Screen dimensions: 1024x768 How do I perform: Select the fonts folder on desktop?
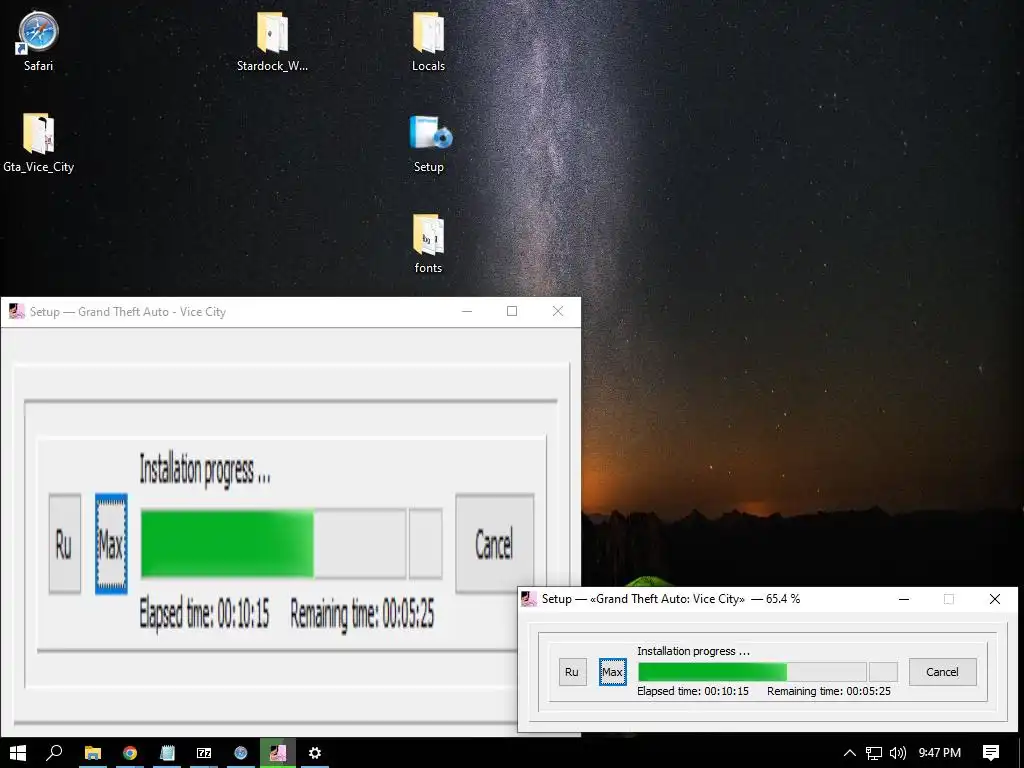pyautogui.click(x=428, y=244)
